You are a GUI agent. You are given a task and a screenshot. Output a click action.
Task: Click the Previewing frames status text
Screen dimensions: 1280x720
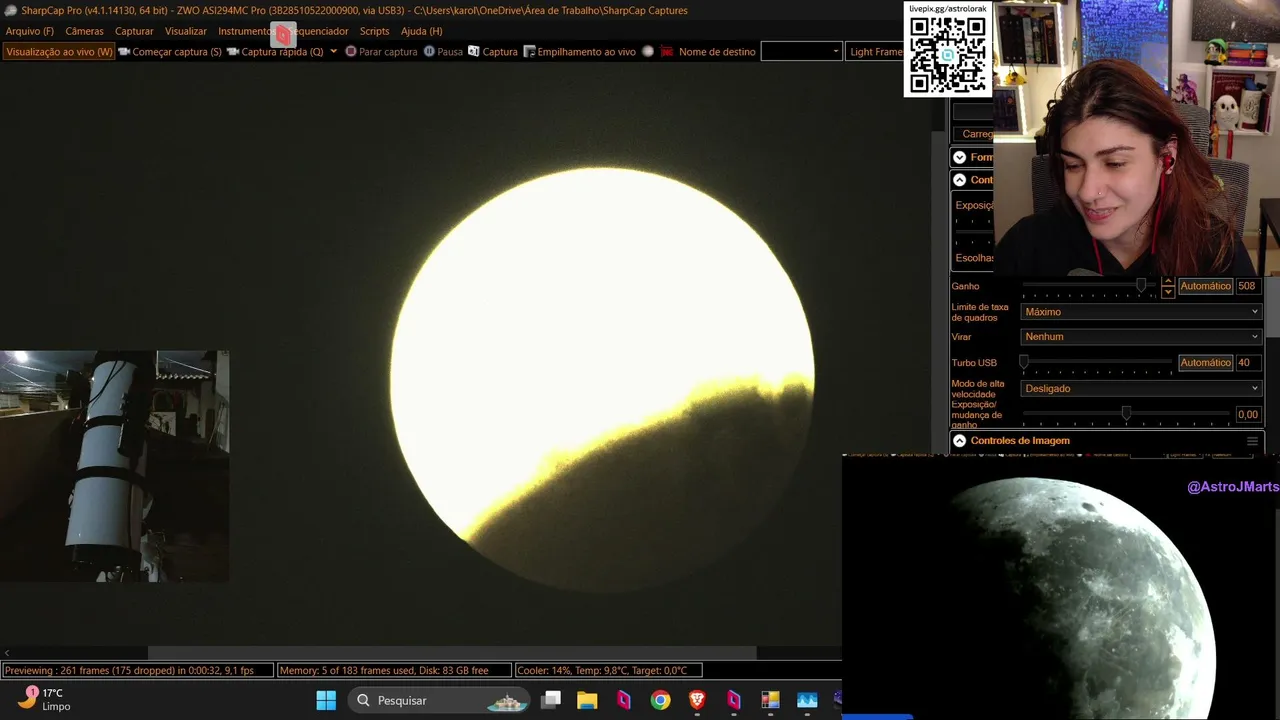(x=137, y=670)
